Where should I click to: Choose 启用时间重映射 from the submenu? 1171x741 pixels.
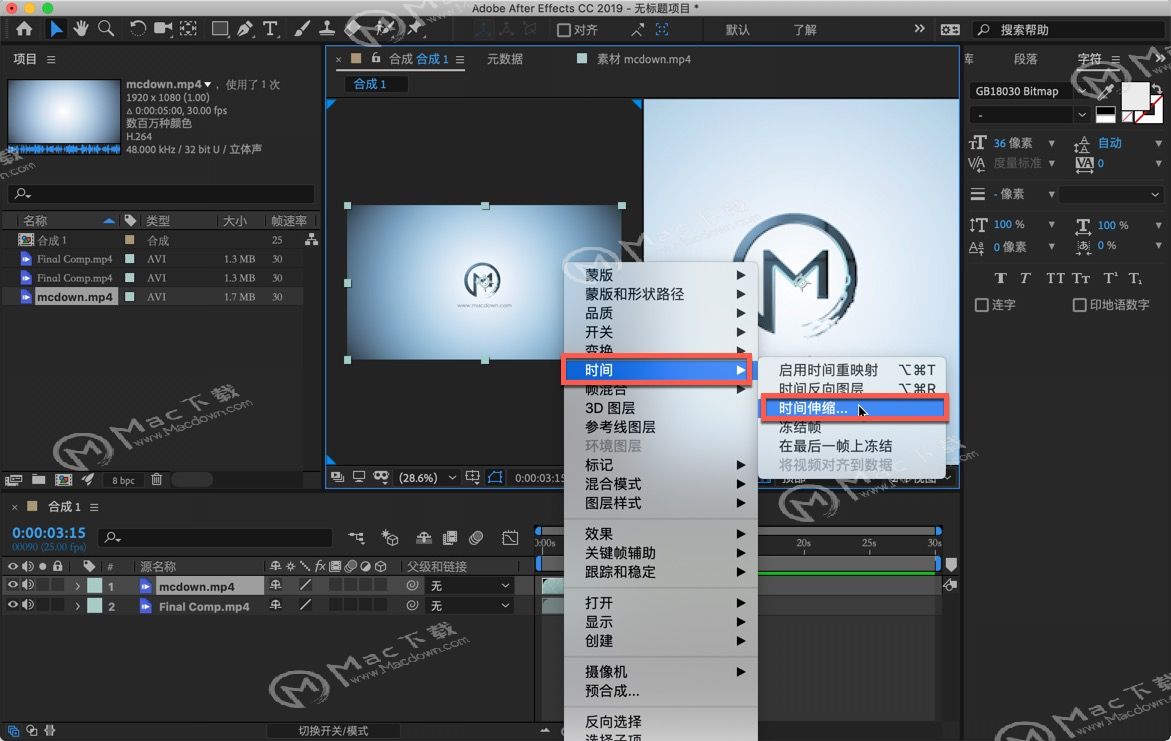(853, 370)
